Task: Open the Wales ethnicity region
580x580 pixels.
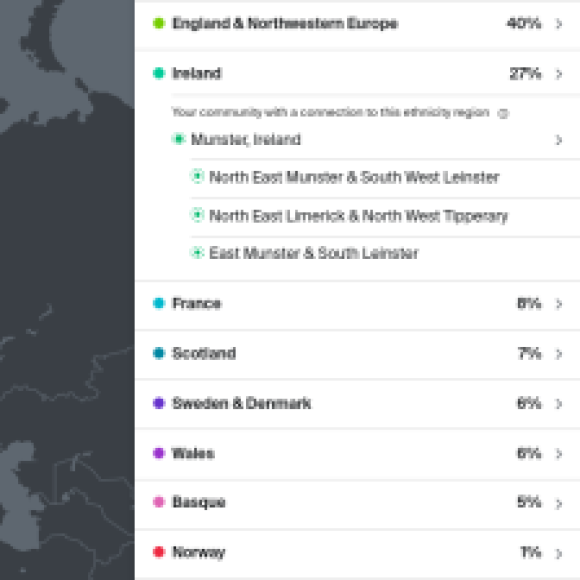Action: point(358,453)
